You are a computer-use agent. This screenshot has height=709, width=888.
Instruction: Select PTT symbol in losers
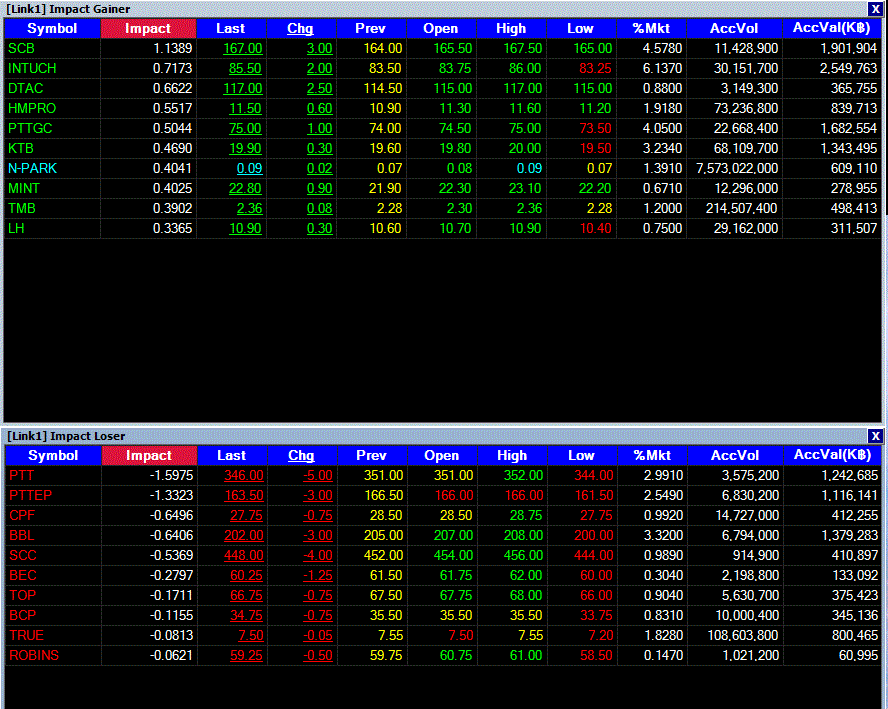point(22,476)
